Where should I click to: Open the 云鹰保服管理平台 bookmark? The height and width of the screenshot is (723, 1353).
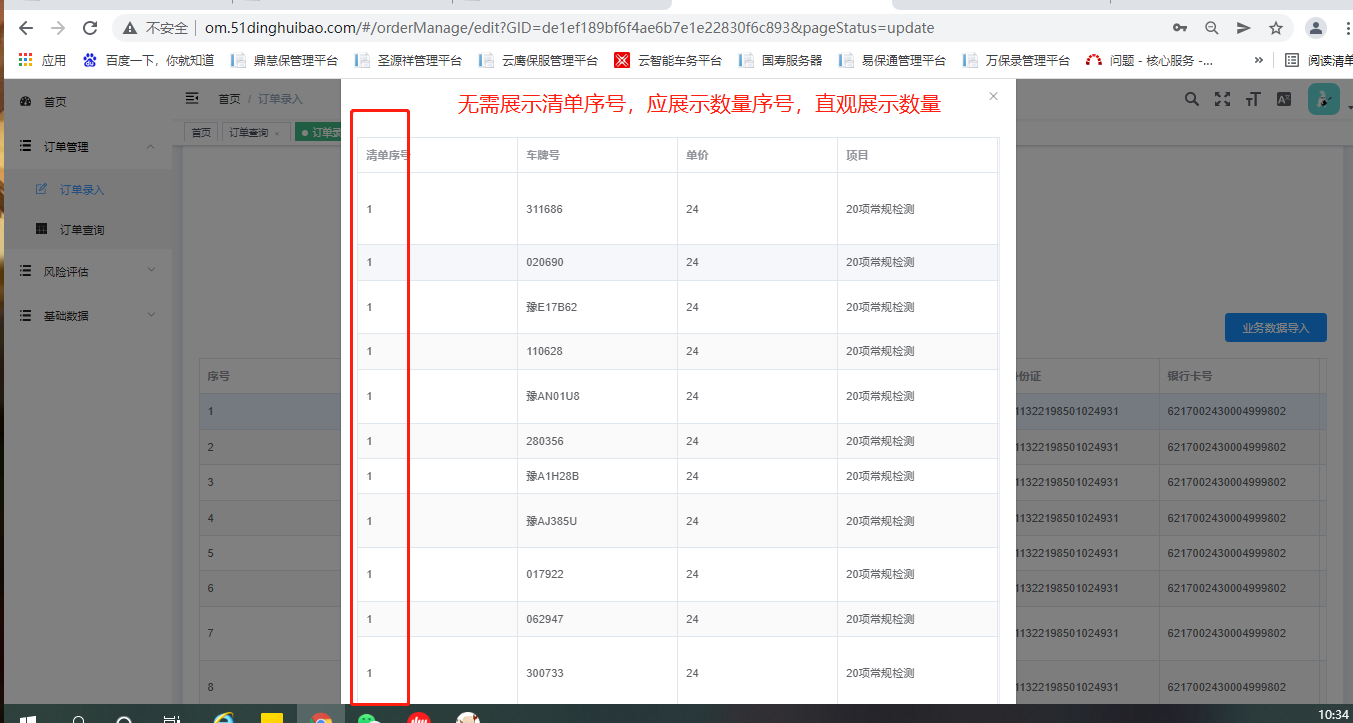(x=538, y=60)
